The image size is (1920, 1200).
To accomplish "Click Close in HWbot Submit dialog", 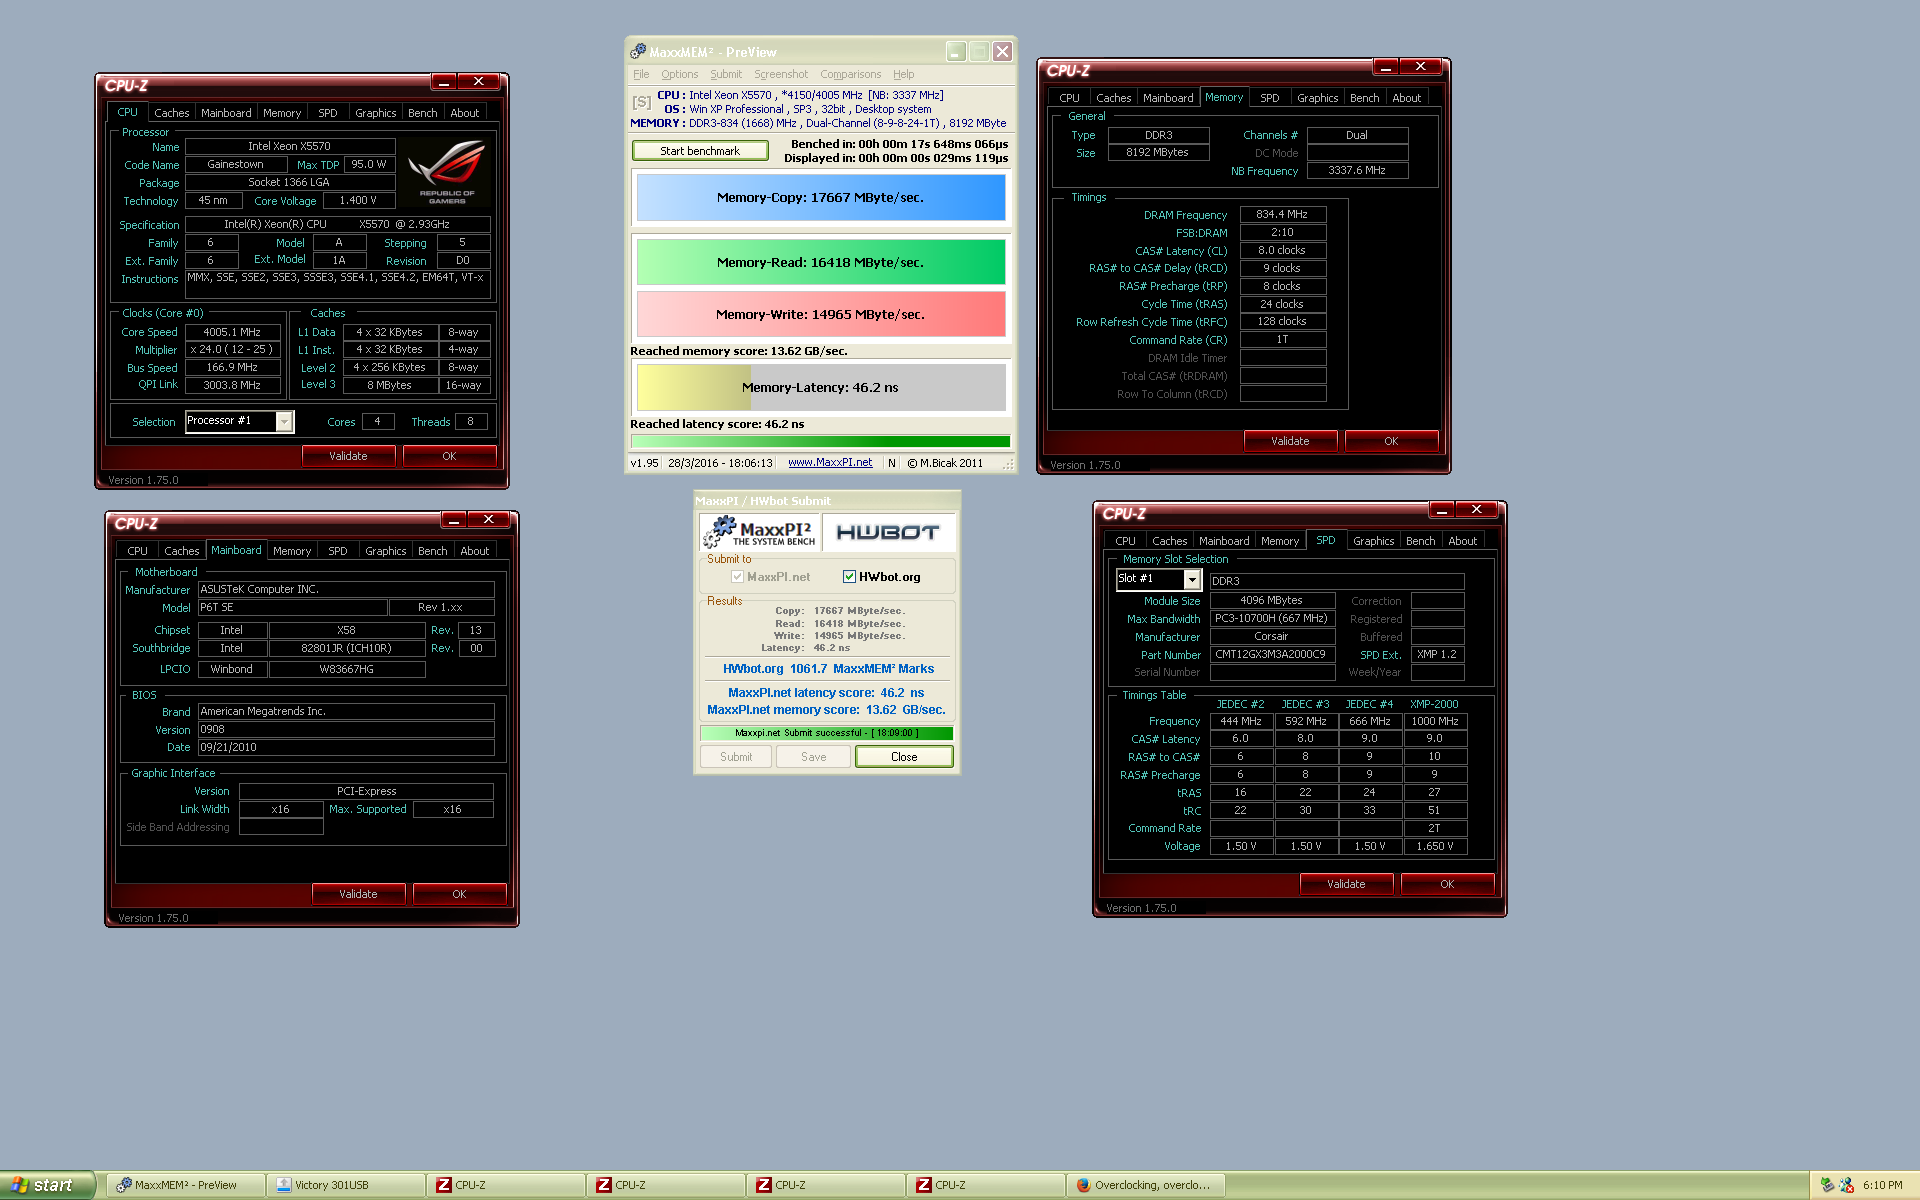I will [x=904, y=757].
